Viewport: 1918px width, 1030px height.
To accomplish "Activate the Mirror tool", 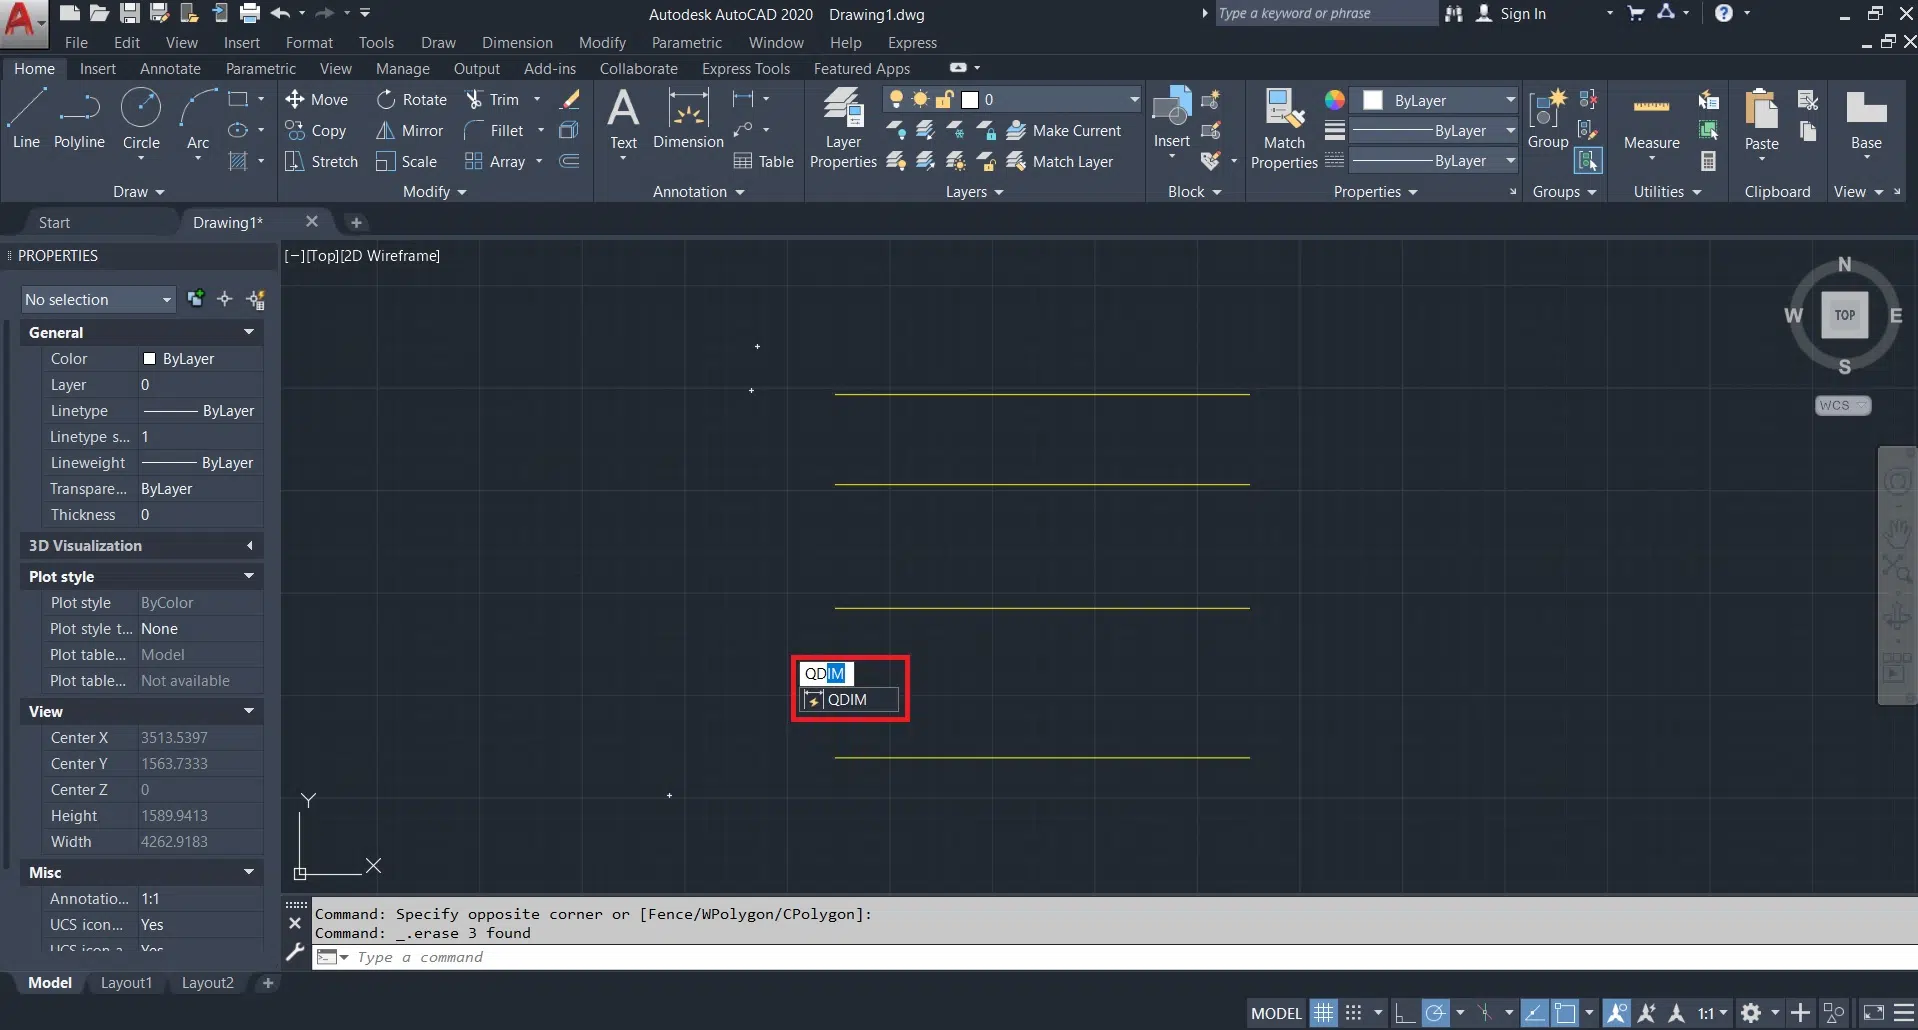I will tap(410, 131).
